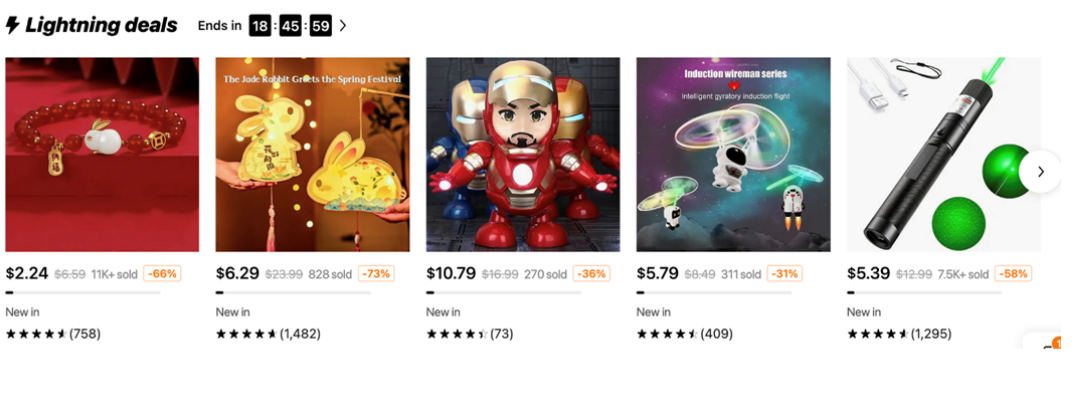This screenshot has height=403, width=1078.
Task: Click the star rating showing 409 reviews
Action: tap(685, 334)
